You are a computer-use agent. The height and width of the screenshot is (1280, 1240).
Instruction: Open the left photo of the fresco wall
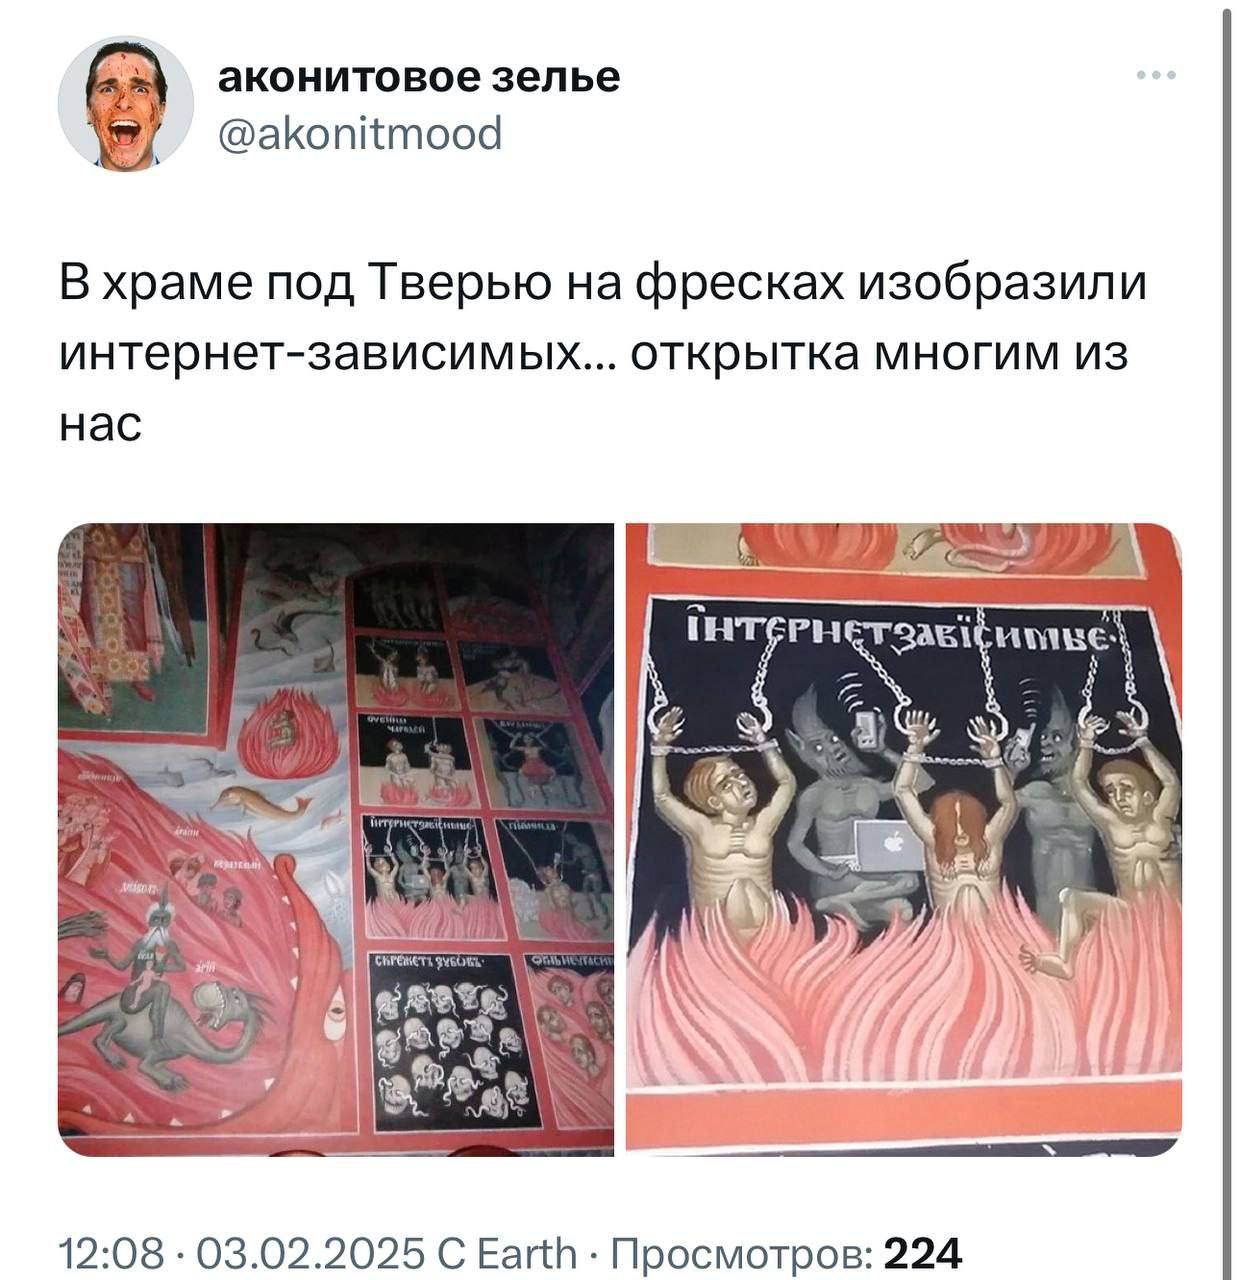tap(336, 839)
